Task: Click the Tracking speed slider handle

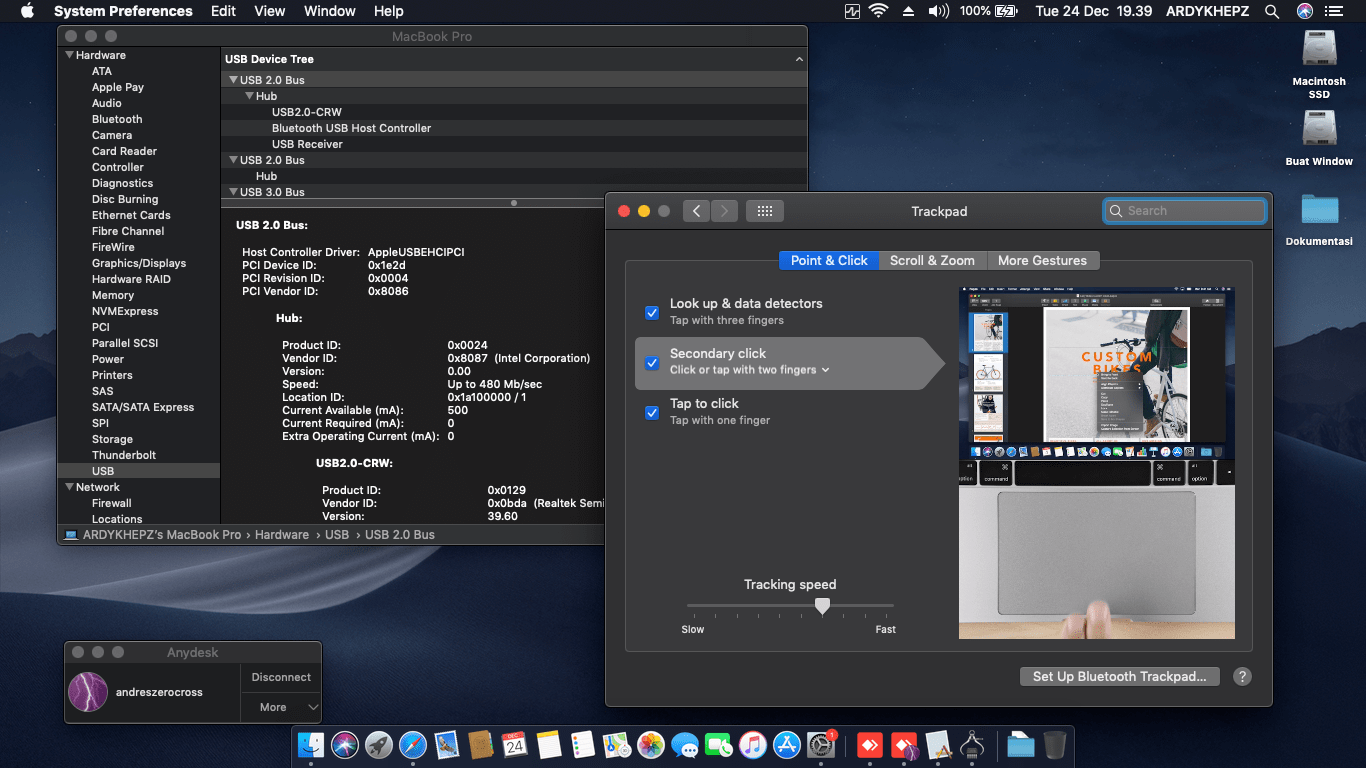Action: click(x=822, y=606)
